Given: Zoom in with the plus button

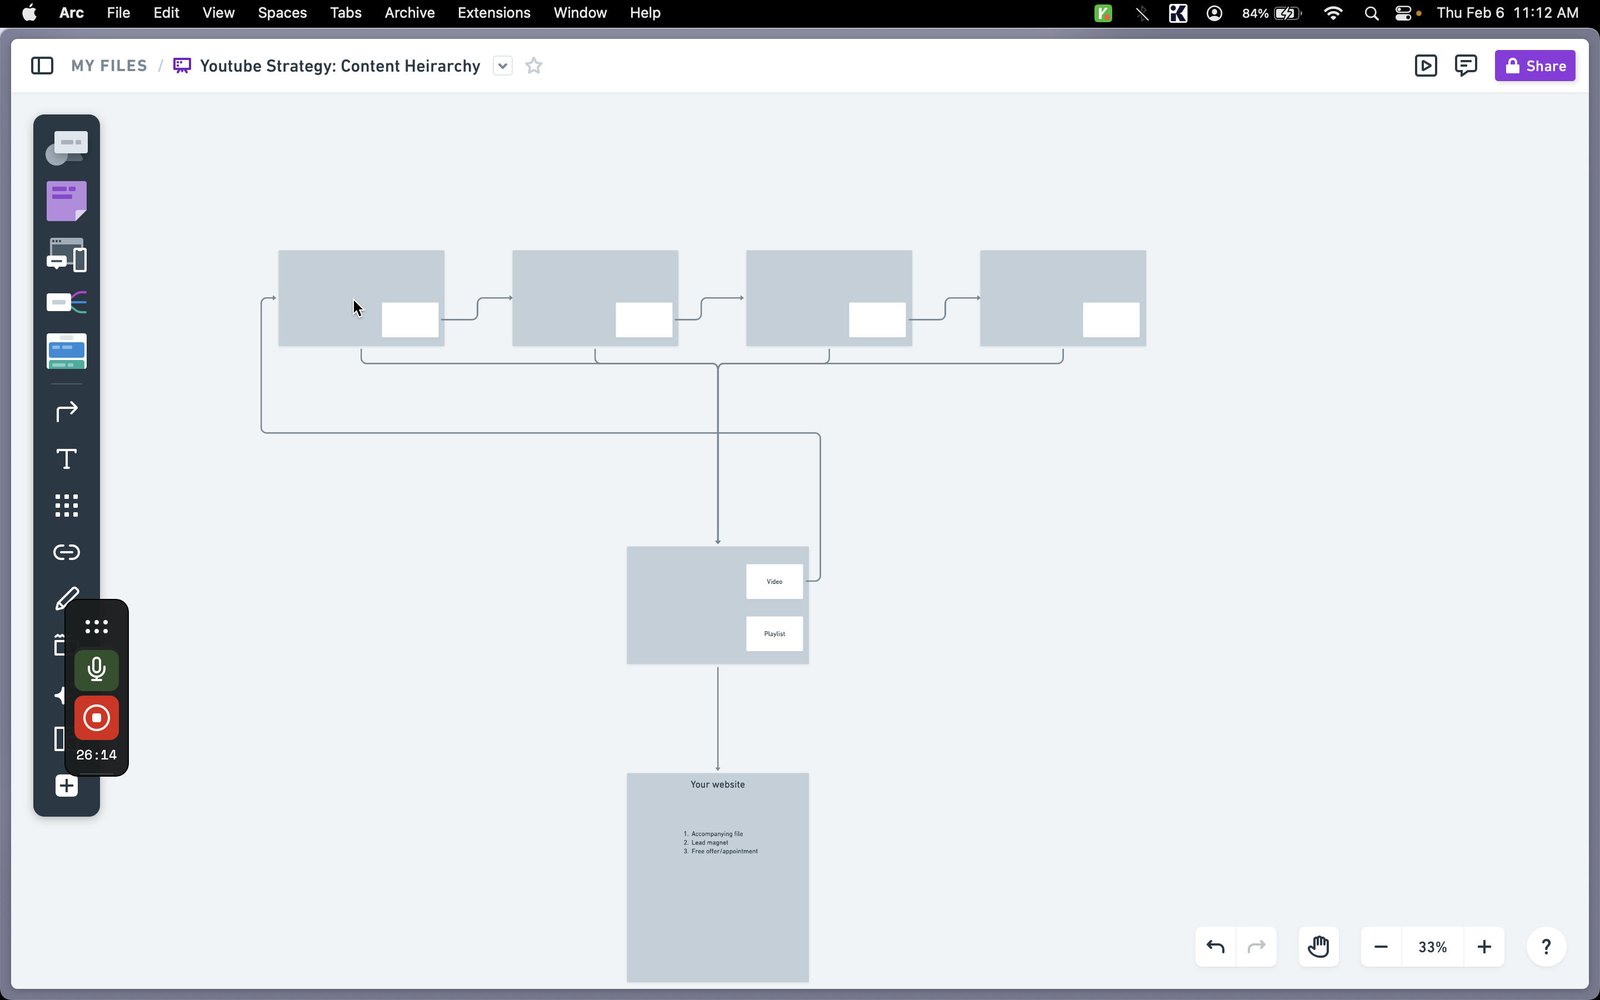Looking at the screenshot, I should (1484, 947).
